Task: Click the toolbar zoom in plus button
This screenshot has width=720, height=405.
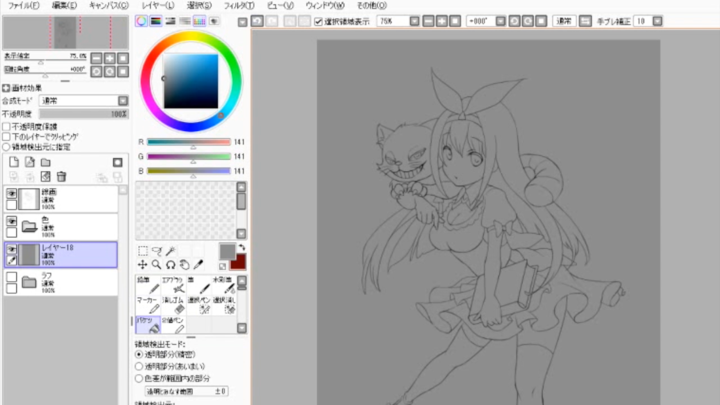Action: 441,21
